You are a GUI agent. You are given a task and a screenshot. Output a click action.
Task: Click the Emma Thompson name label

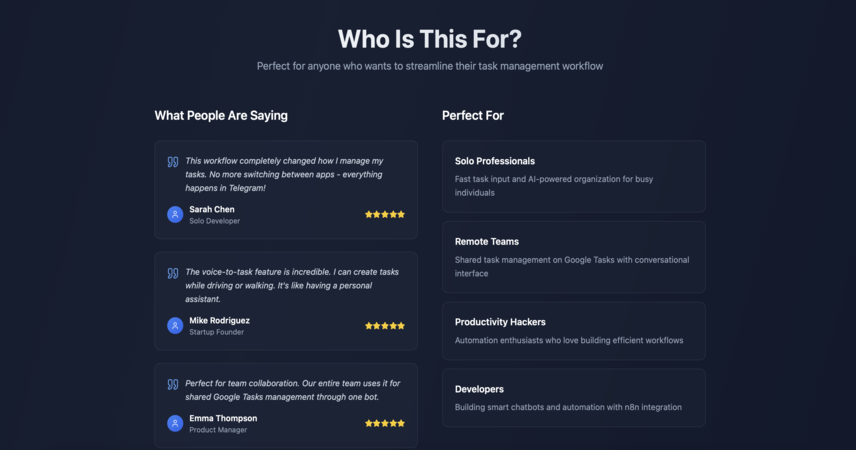(223, 418)
